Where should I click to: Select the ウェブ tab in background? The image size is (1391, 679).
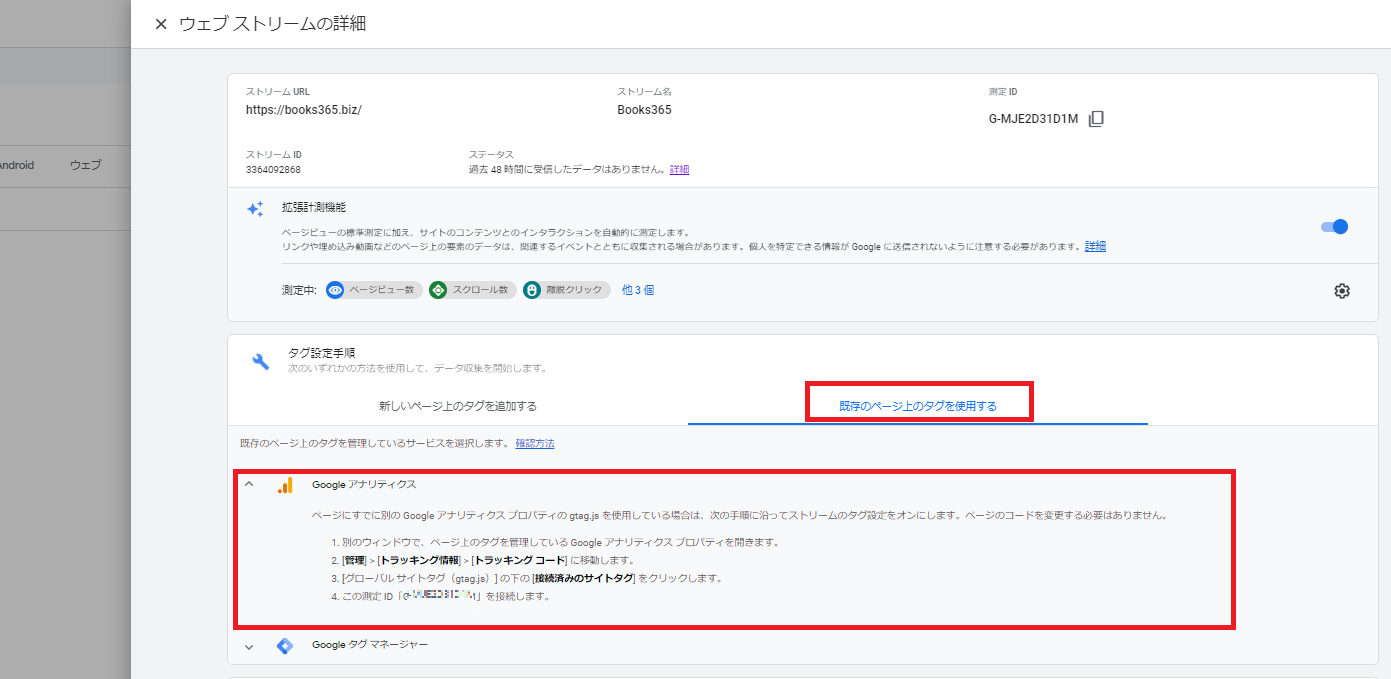(x=85, y=166)
